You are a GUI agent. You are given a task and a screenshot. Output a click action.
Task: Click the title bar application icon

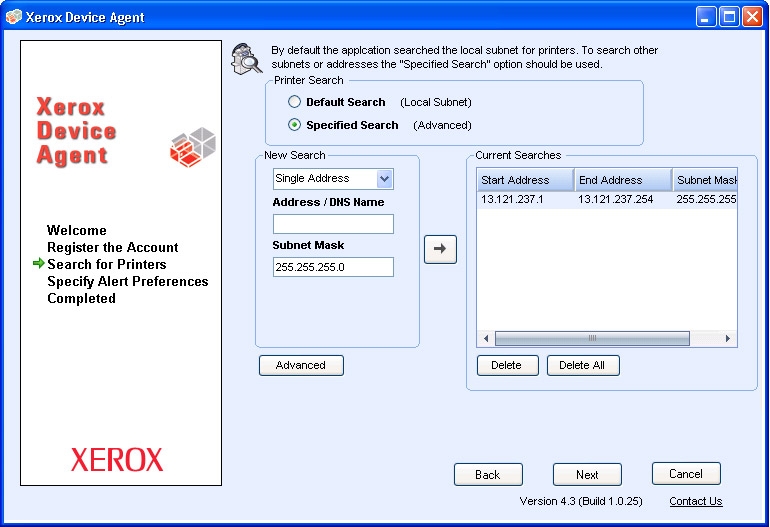point(14,17)
